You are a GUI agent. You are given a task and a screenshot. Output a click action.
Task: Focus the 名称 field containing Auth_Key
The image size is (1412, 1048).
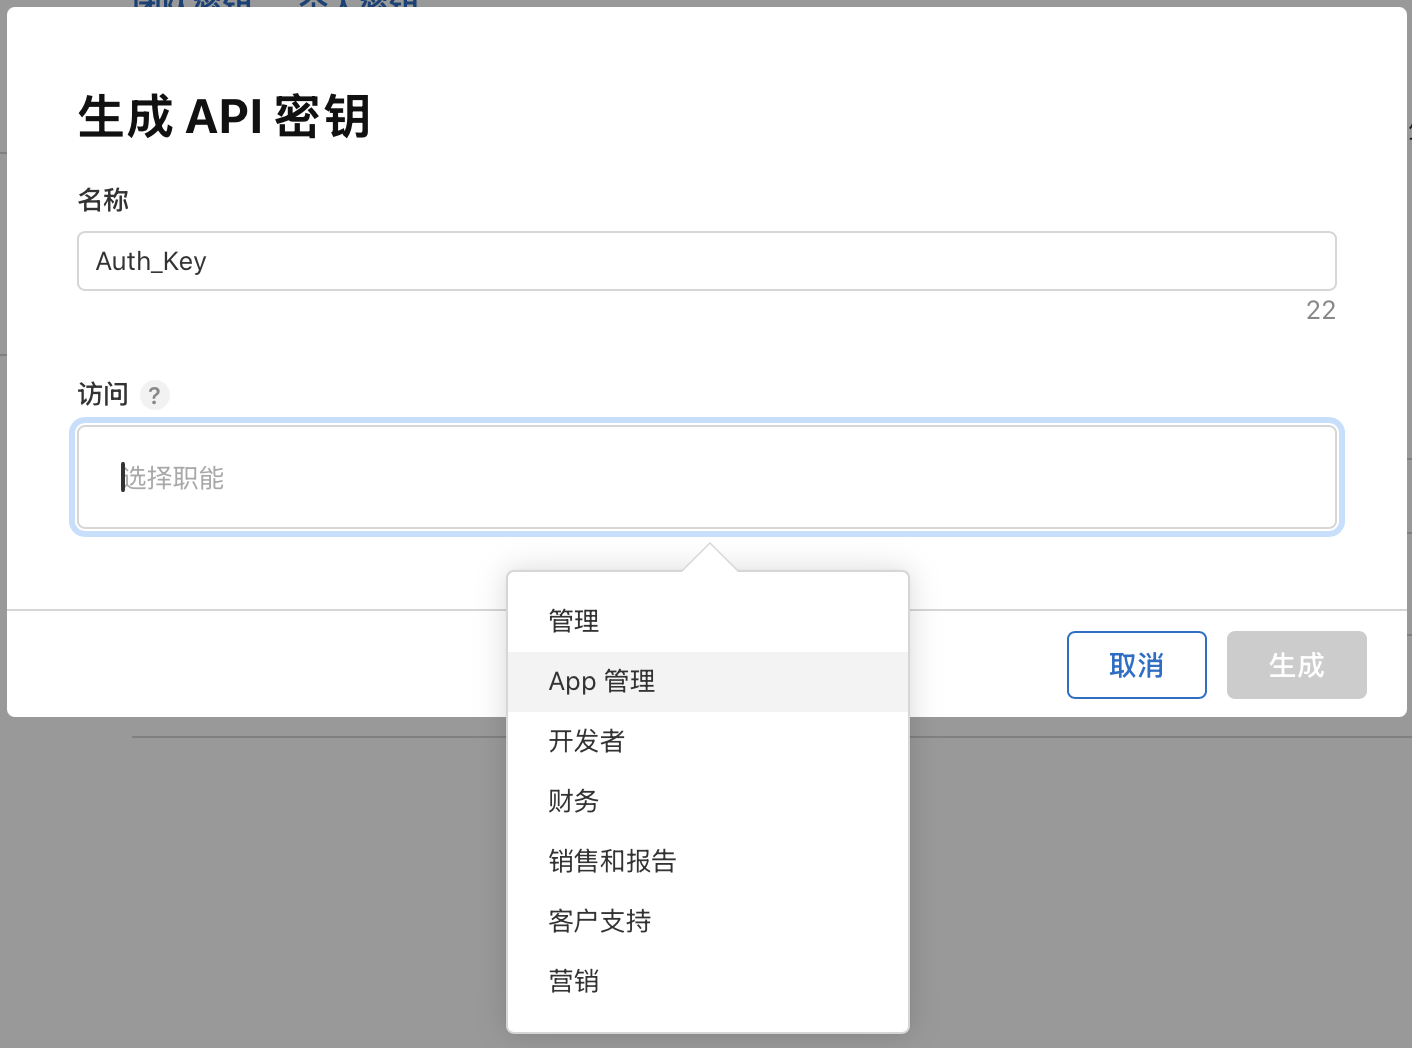[x=707, y=261]
